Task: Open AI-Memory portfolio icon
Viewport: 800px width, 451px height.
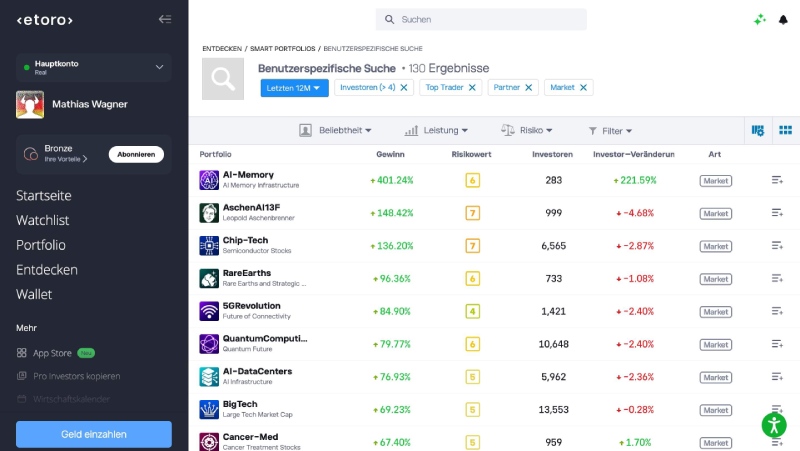Action: point(209,180)
